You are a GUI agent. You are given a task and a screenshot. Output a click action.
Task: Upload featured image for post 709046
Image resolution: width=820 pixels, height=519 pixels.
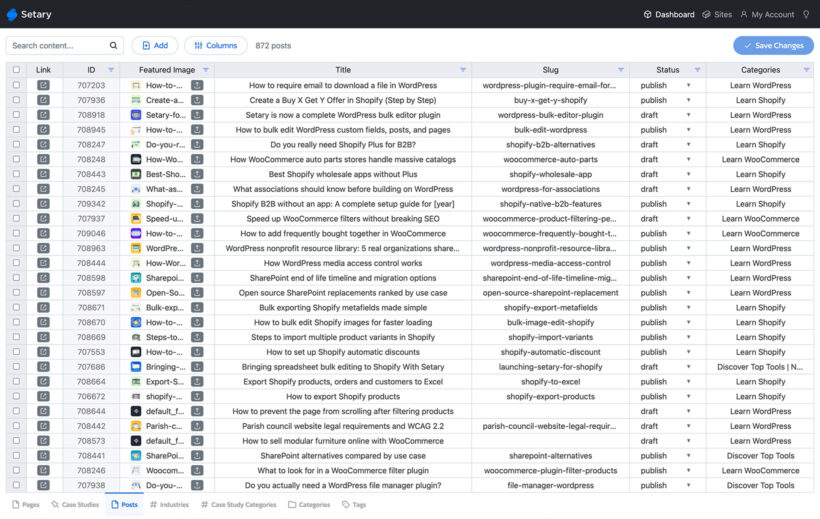[197, 233]
